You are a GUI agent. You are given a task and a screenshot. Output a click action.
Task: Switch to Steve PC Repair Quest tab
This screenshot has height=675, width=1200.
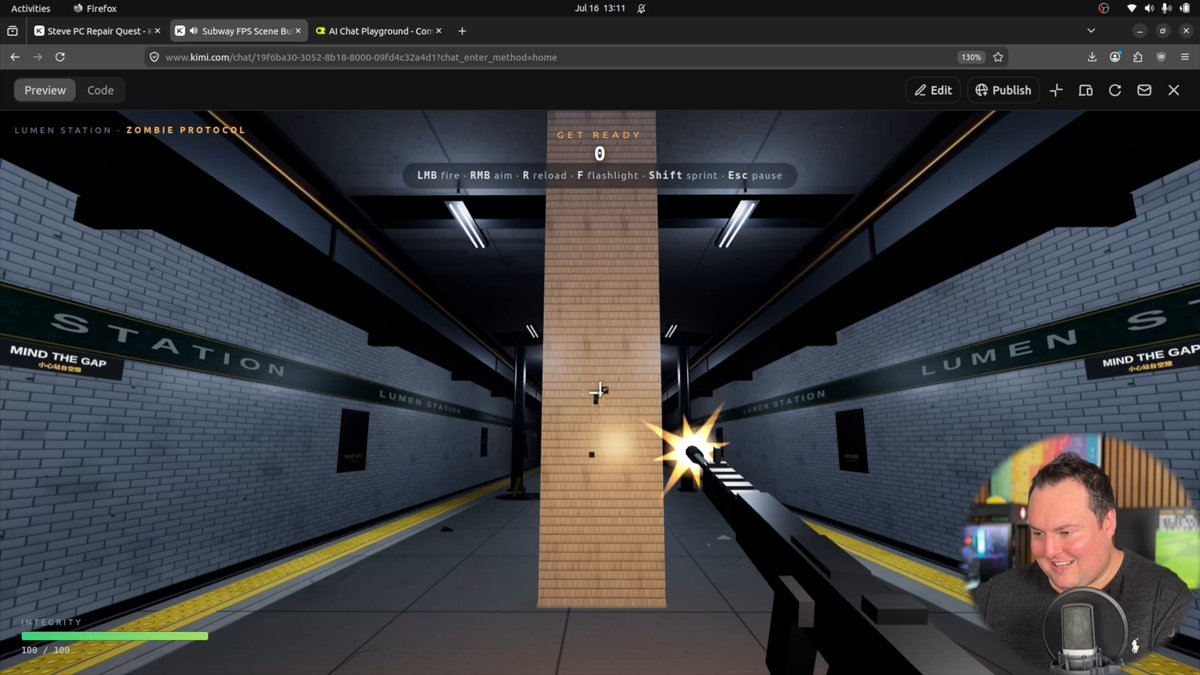click(96, 31)
